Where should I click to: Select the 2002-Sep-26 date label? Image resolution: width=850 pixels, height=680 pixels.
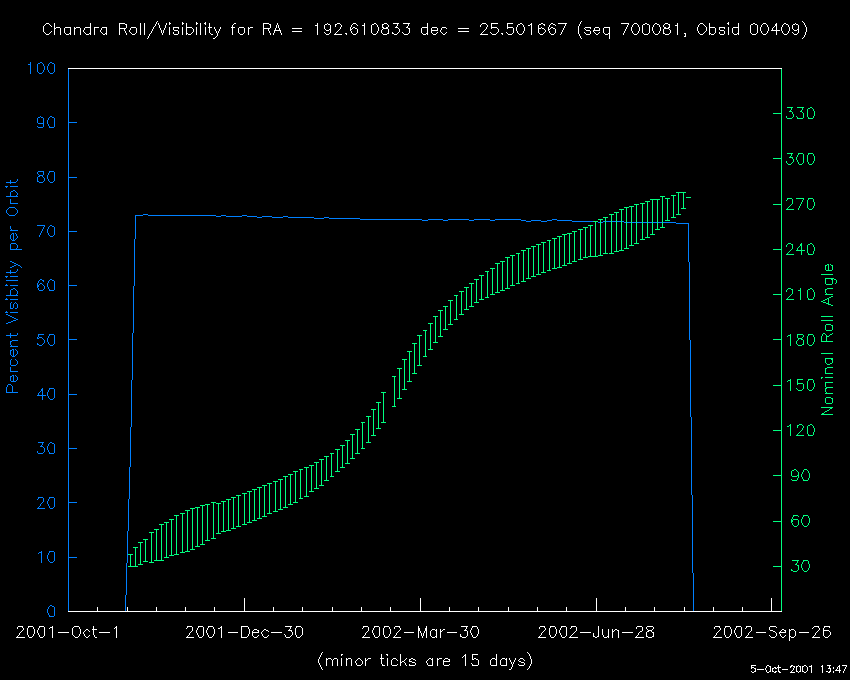[x=770, y=633]
